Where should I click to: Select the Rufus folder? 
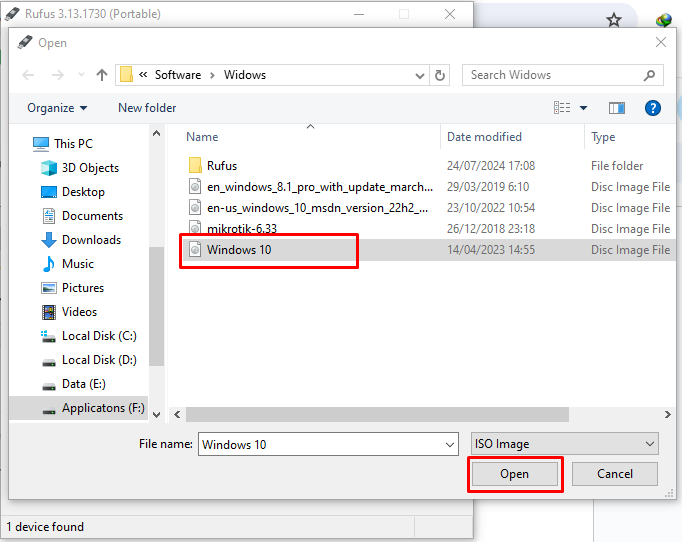(222, 166)
